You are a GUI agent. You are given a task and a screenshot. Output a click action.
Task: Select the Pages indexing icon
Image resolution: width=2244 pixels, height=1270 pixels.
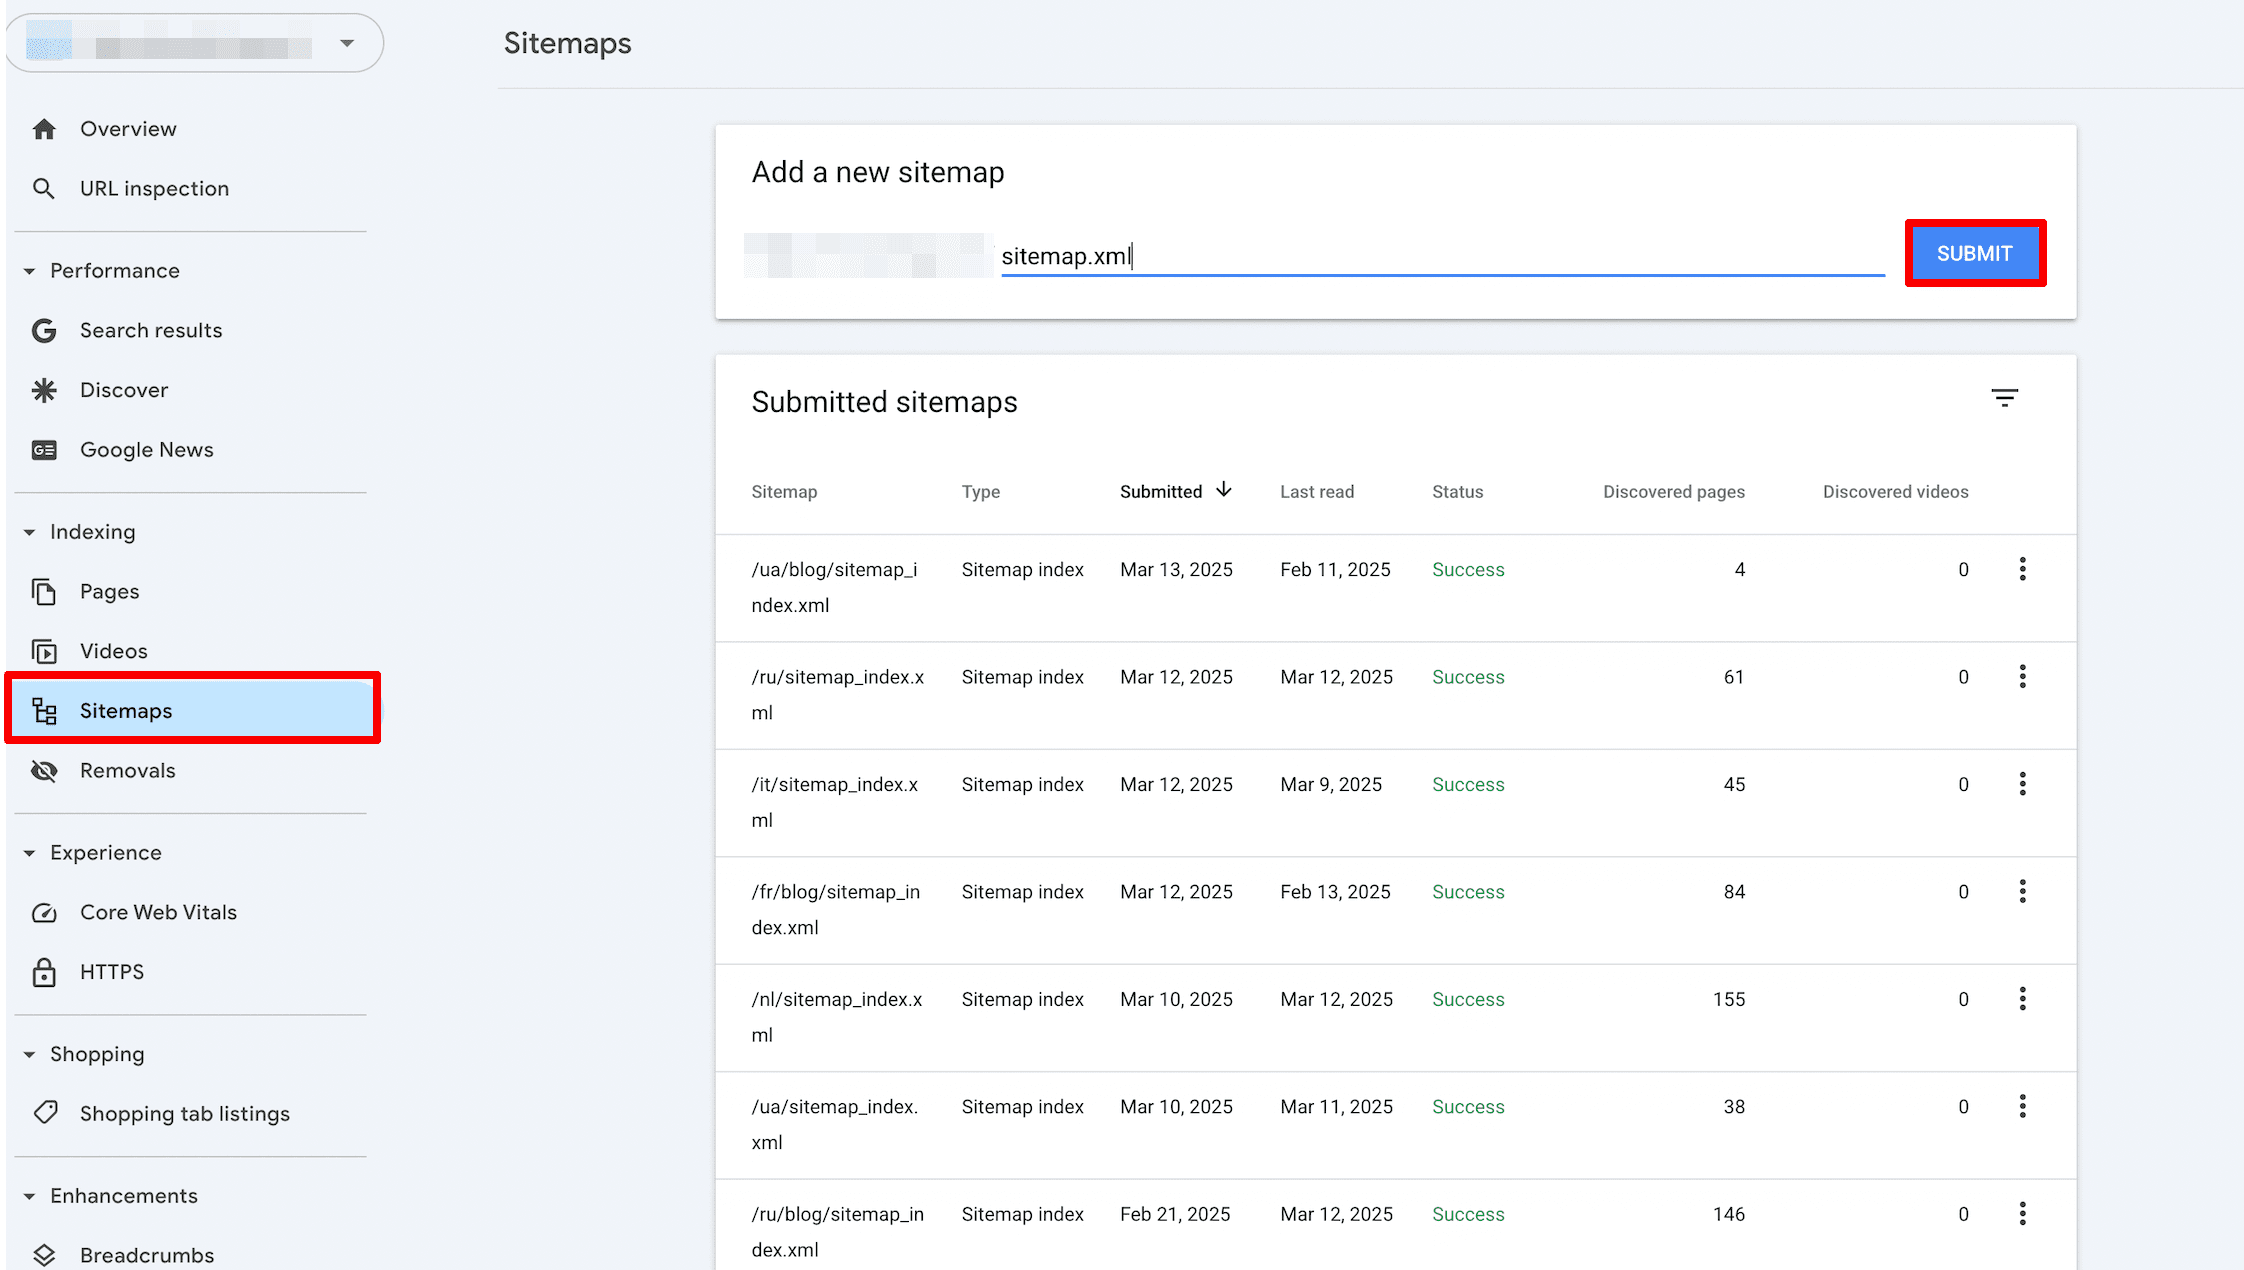click(x=44, y=591)
